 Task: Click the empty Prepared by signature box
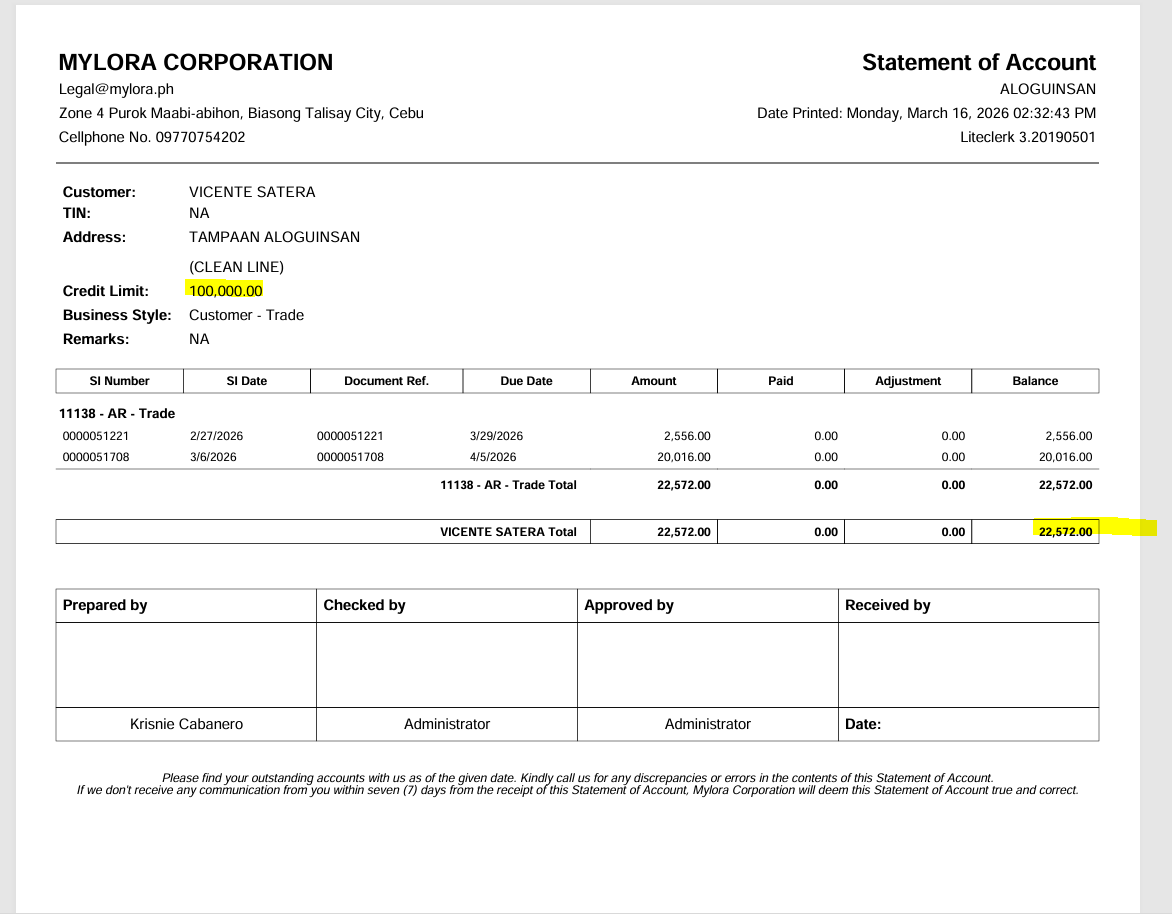pos(186,665)
